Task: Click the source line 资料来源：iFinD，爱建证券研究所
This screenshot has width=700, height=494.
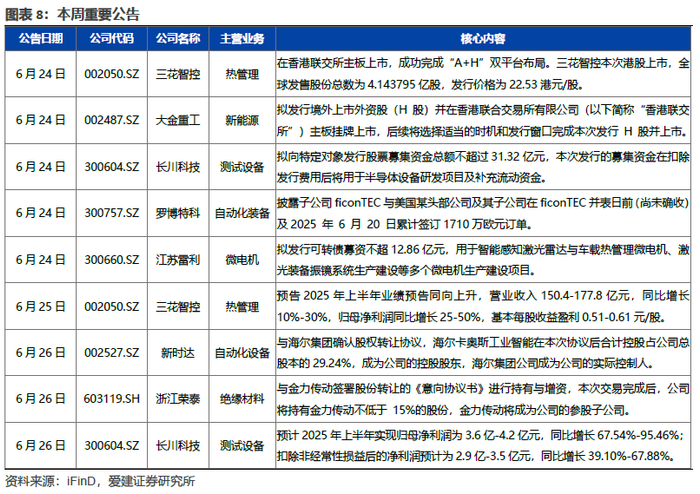Action: pyautogui.click(x=100, y=481)
